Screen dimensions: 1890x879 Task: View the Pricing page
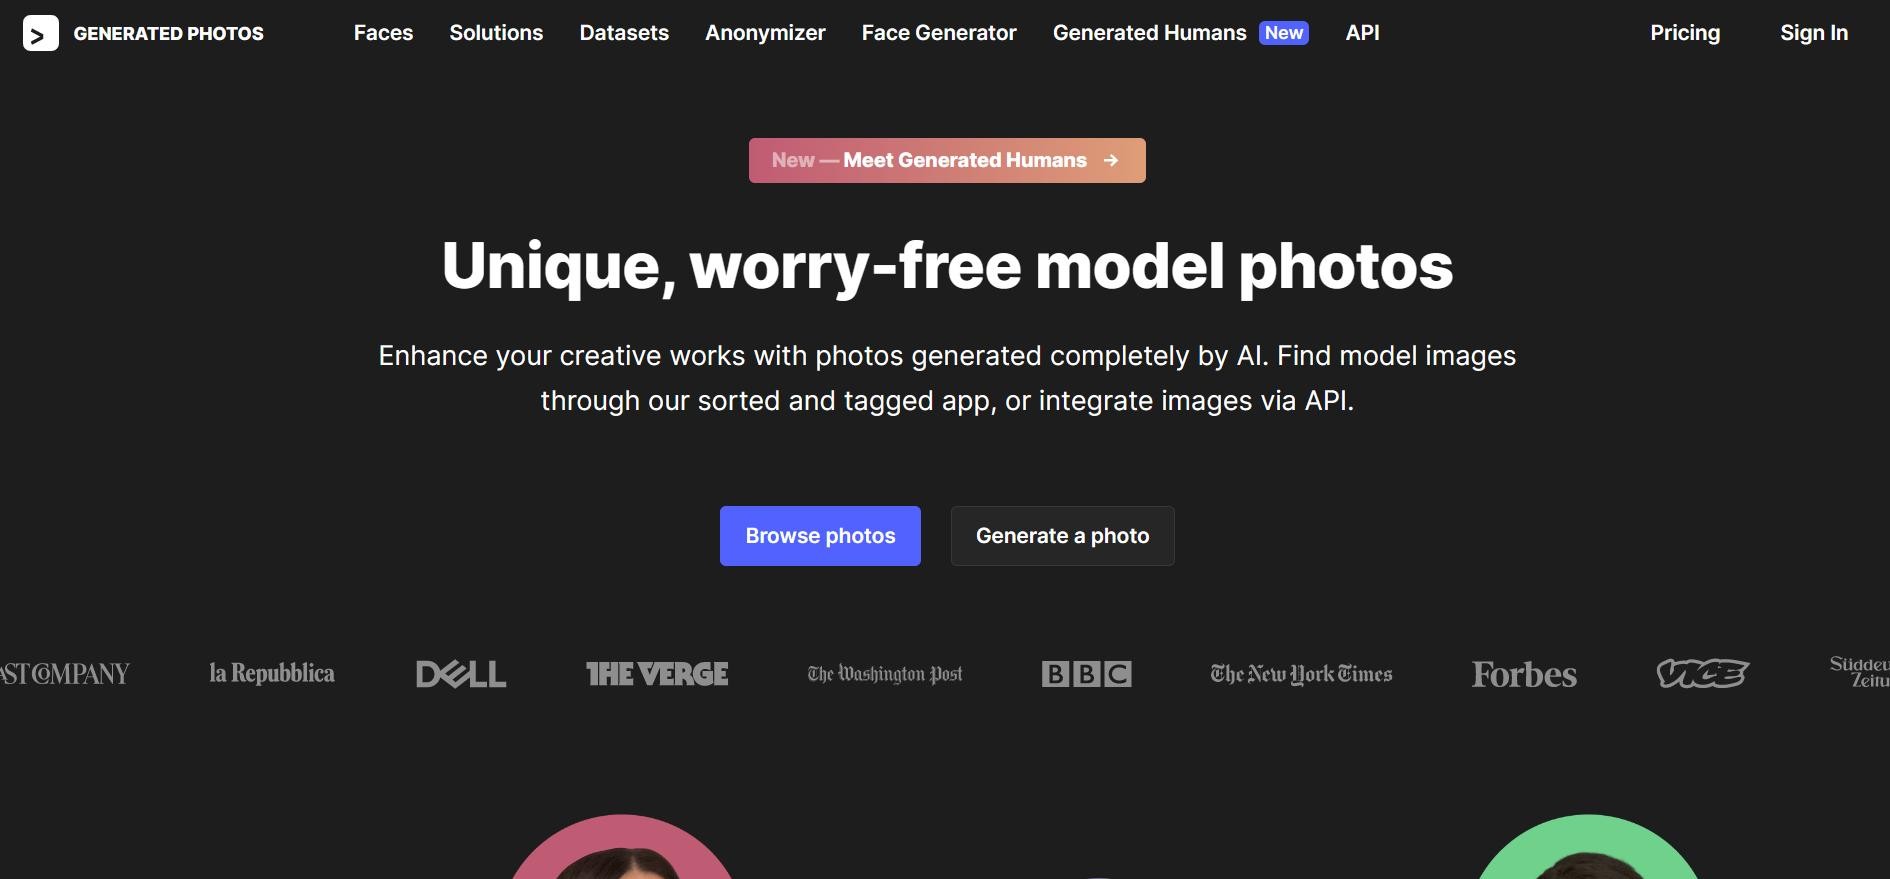1685,33
